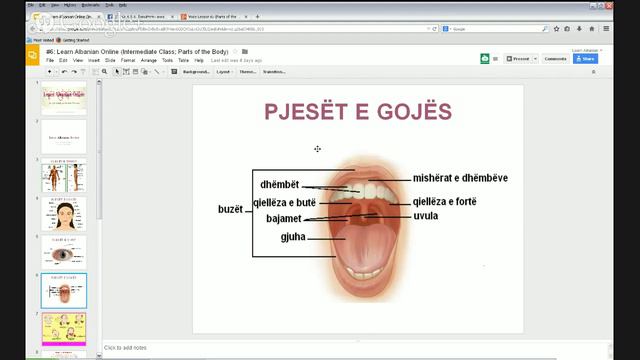
Task: Start the slideshow with Present button
Action: pyautogui.click(x=518, y=59)
